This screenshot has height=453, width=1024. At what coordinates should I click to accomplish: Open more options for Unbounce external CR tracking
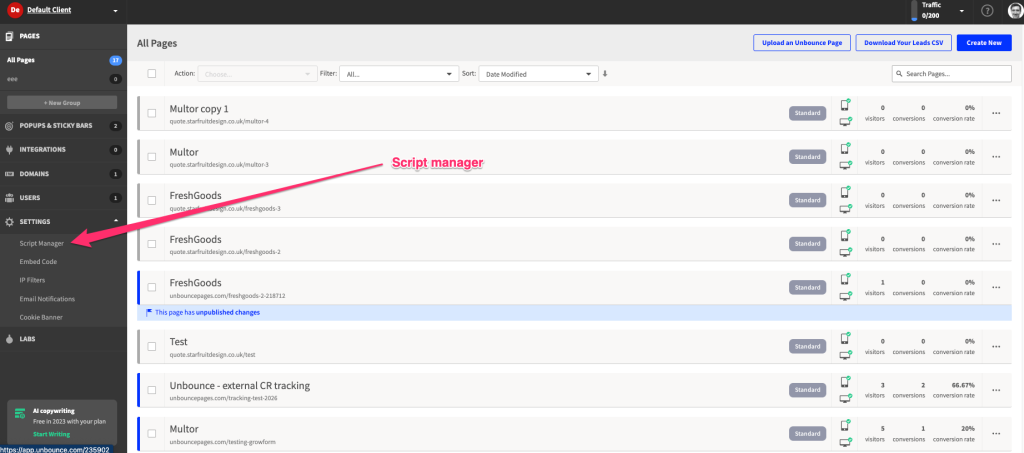996,390
